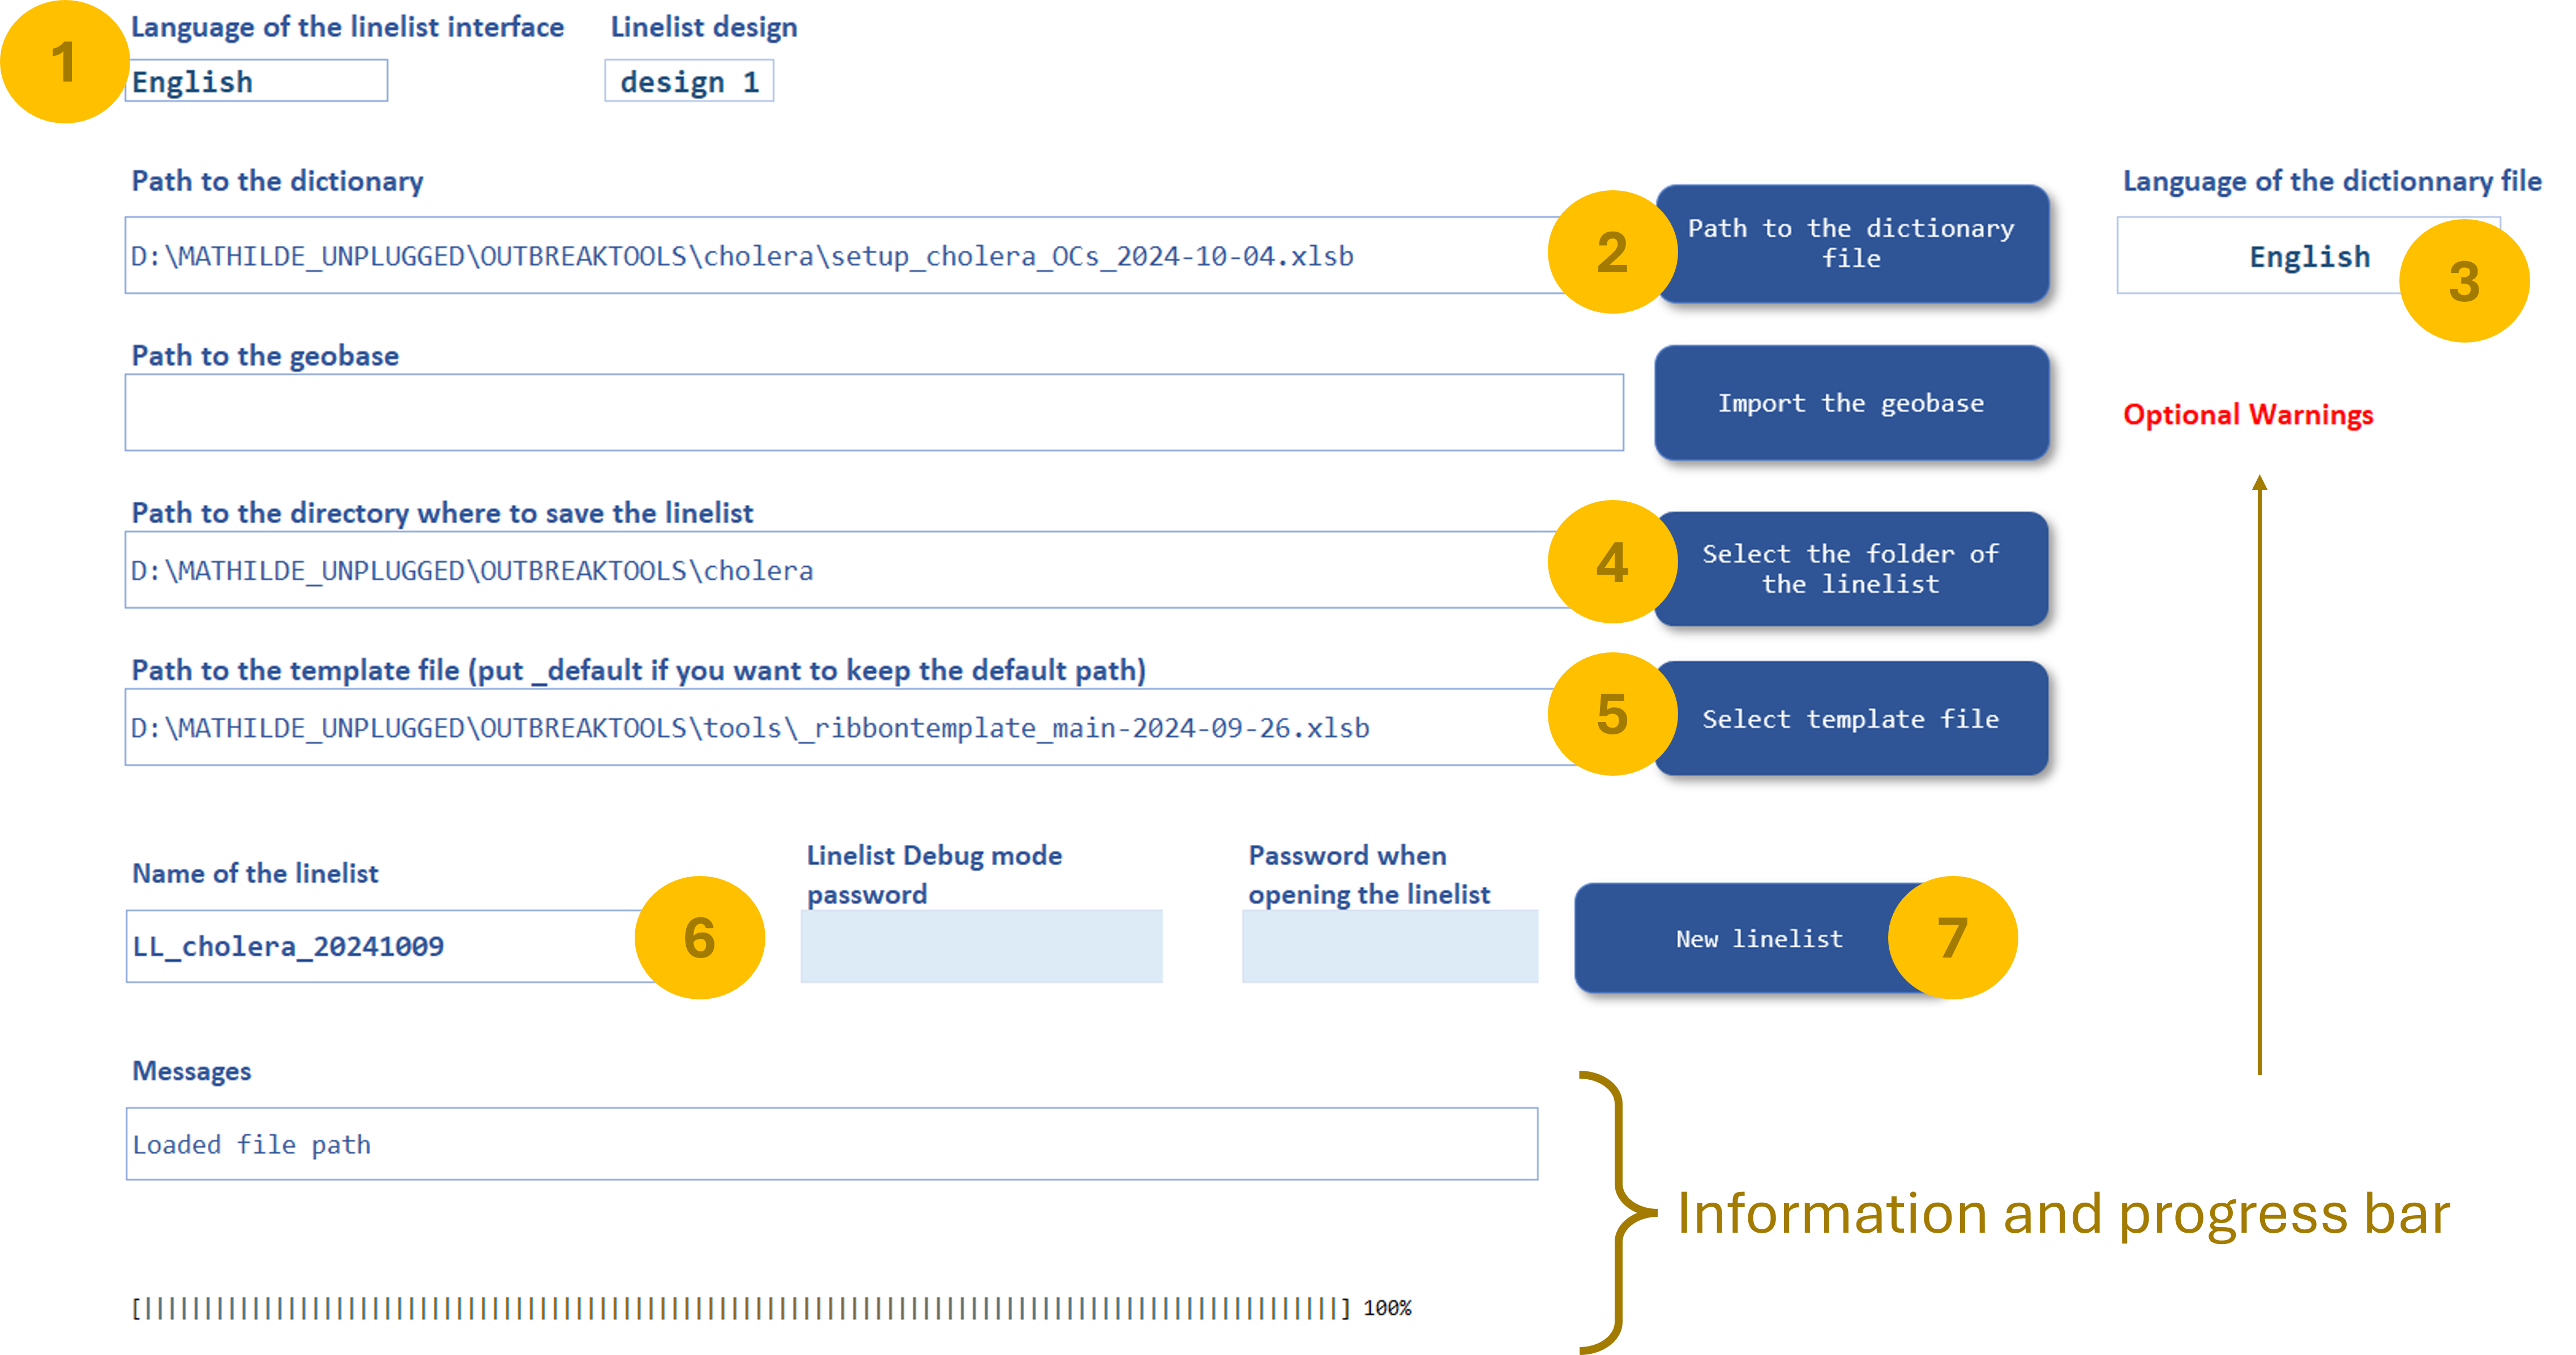Click the 'Linelist design' label
Image resolution: width=2576 pixels, height=1355 pixels.
[x=704, y=27]
